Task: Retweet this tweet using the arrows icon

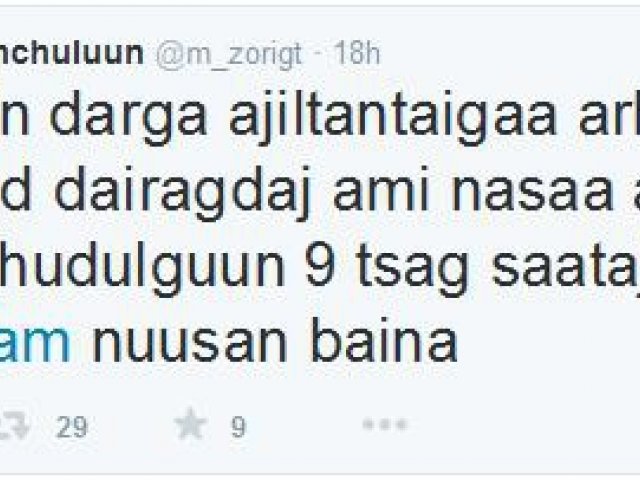Action: click(13, 426)
